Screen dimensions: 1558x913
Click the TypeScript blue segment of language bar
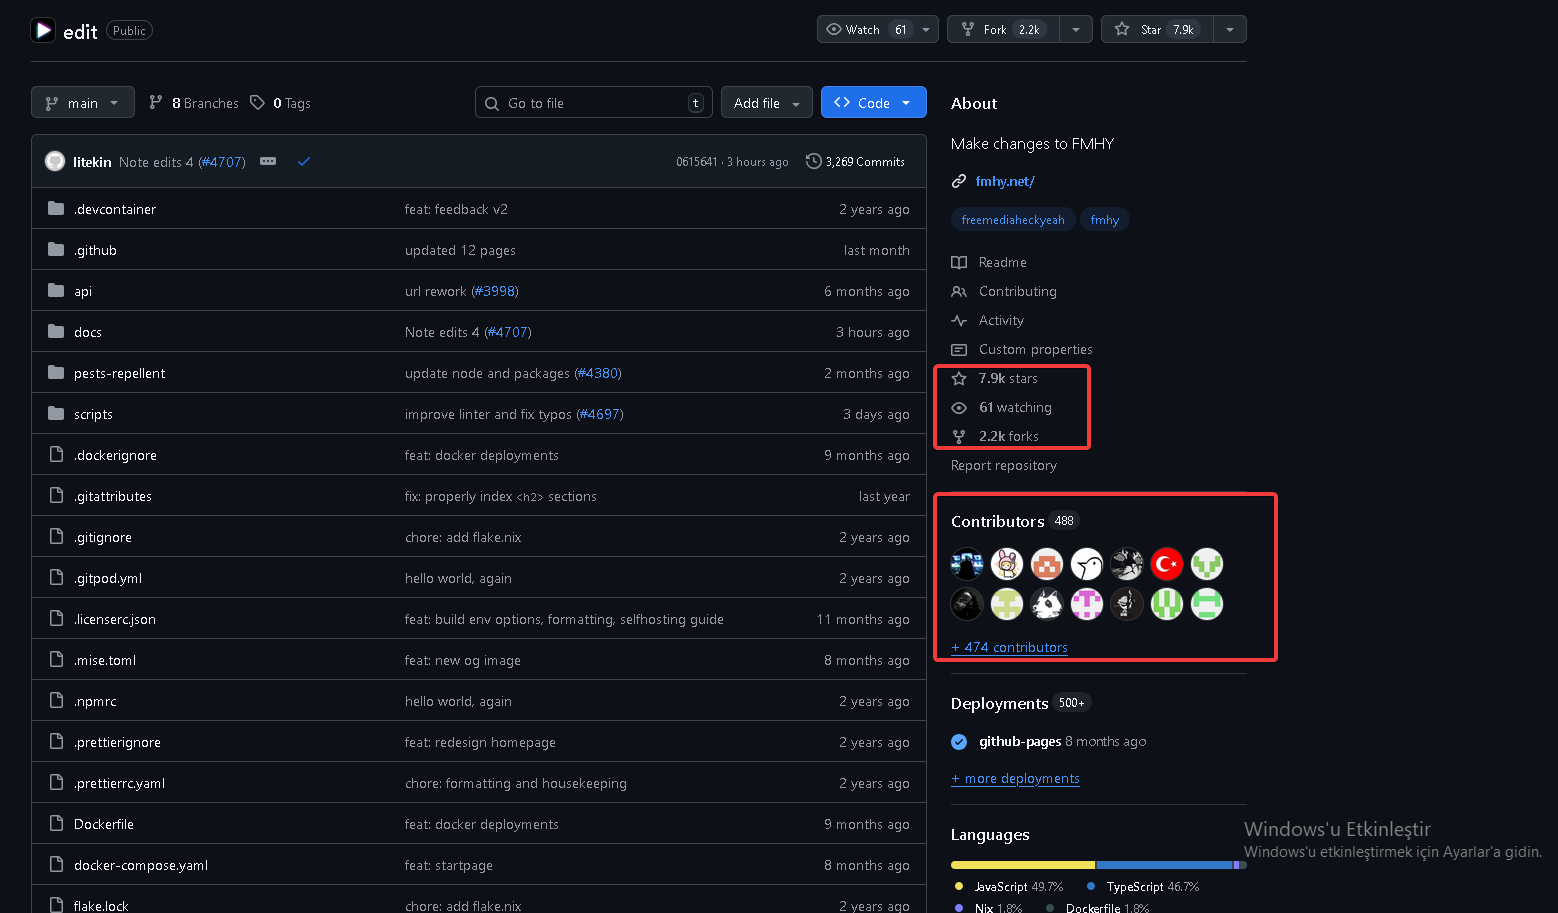1165,865
